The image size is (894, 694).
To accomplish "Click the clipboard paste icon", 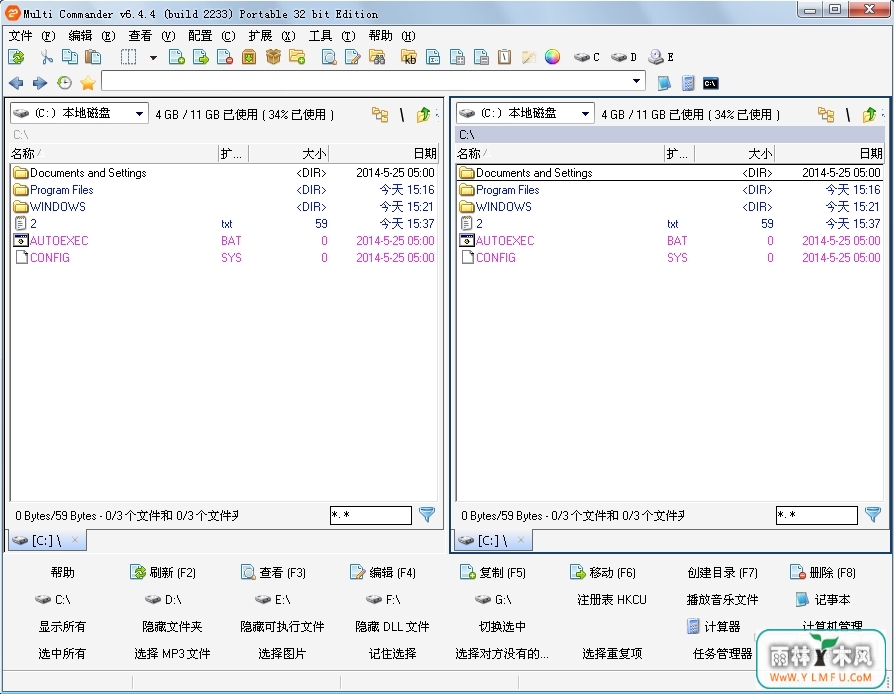I will pos(93,57).
